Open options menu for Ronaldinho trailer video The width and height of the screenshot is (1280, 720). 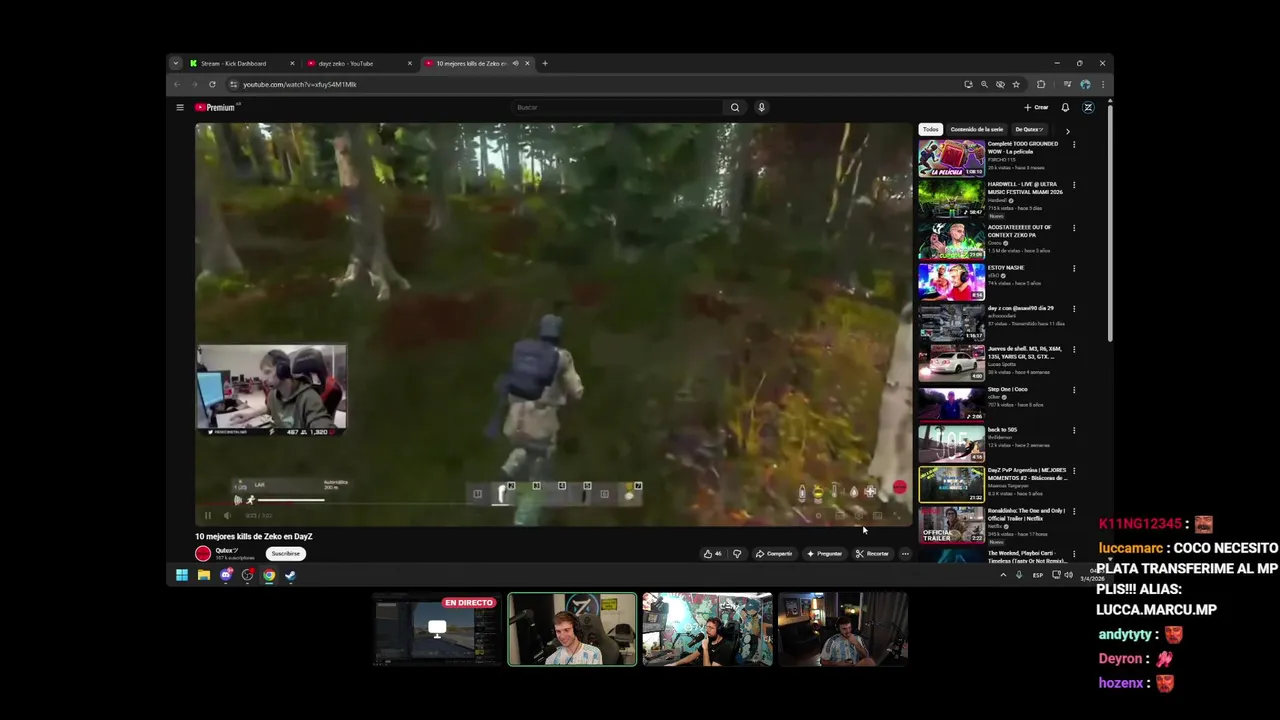1074,512
